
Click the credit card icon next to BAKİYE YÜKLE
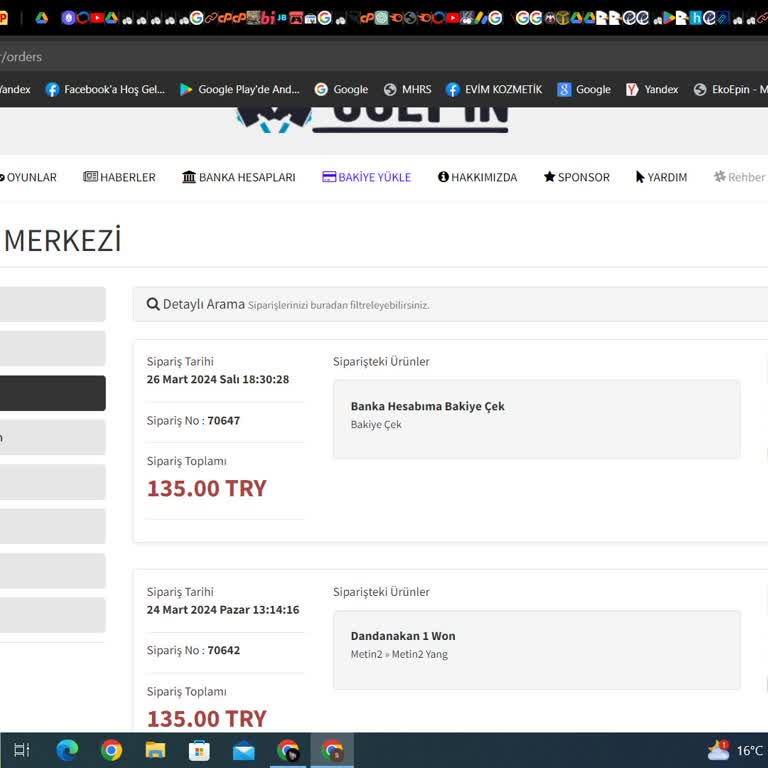(x=329, y=177)
